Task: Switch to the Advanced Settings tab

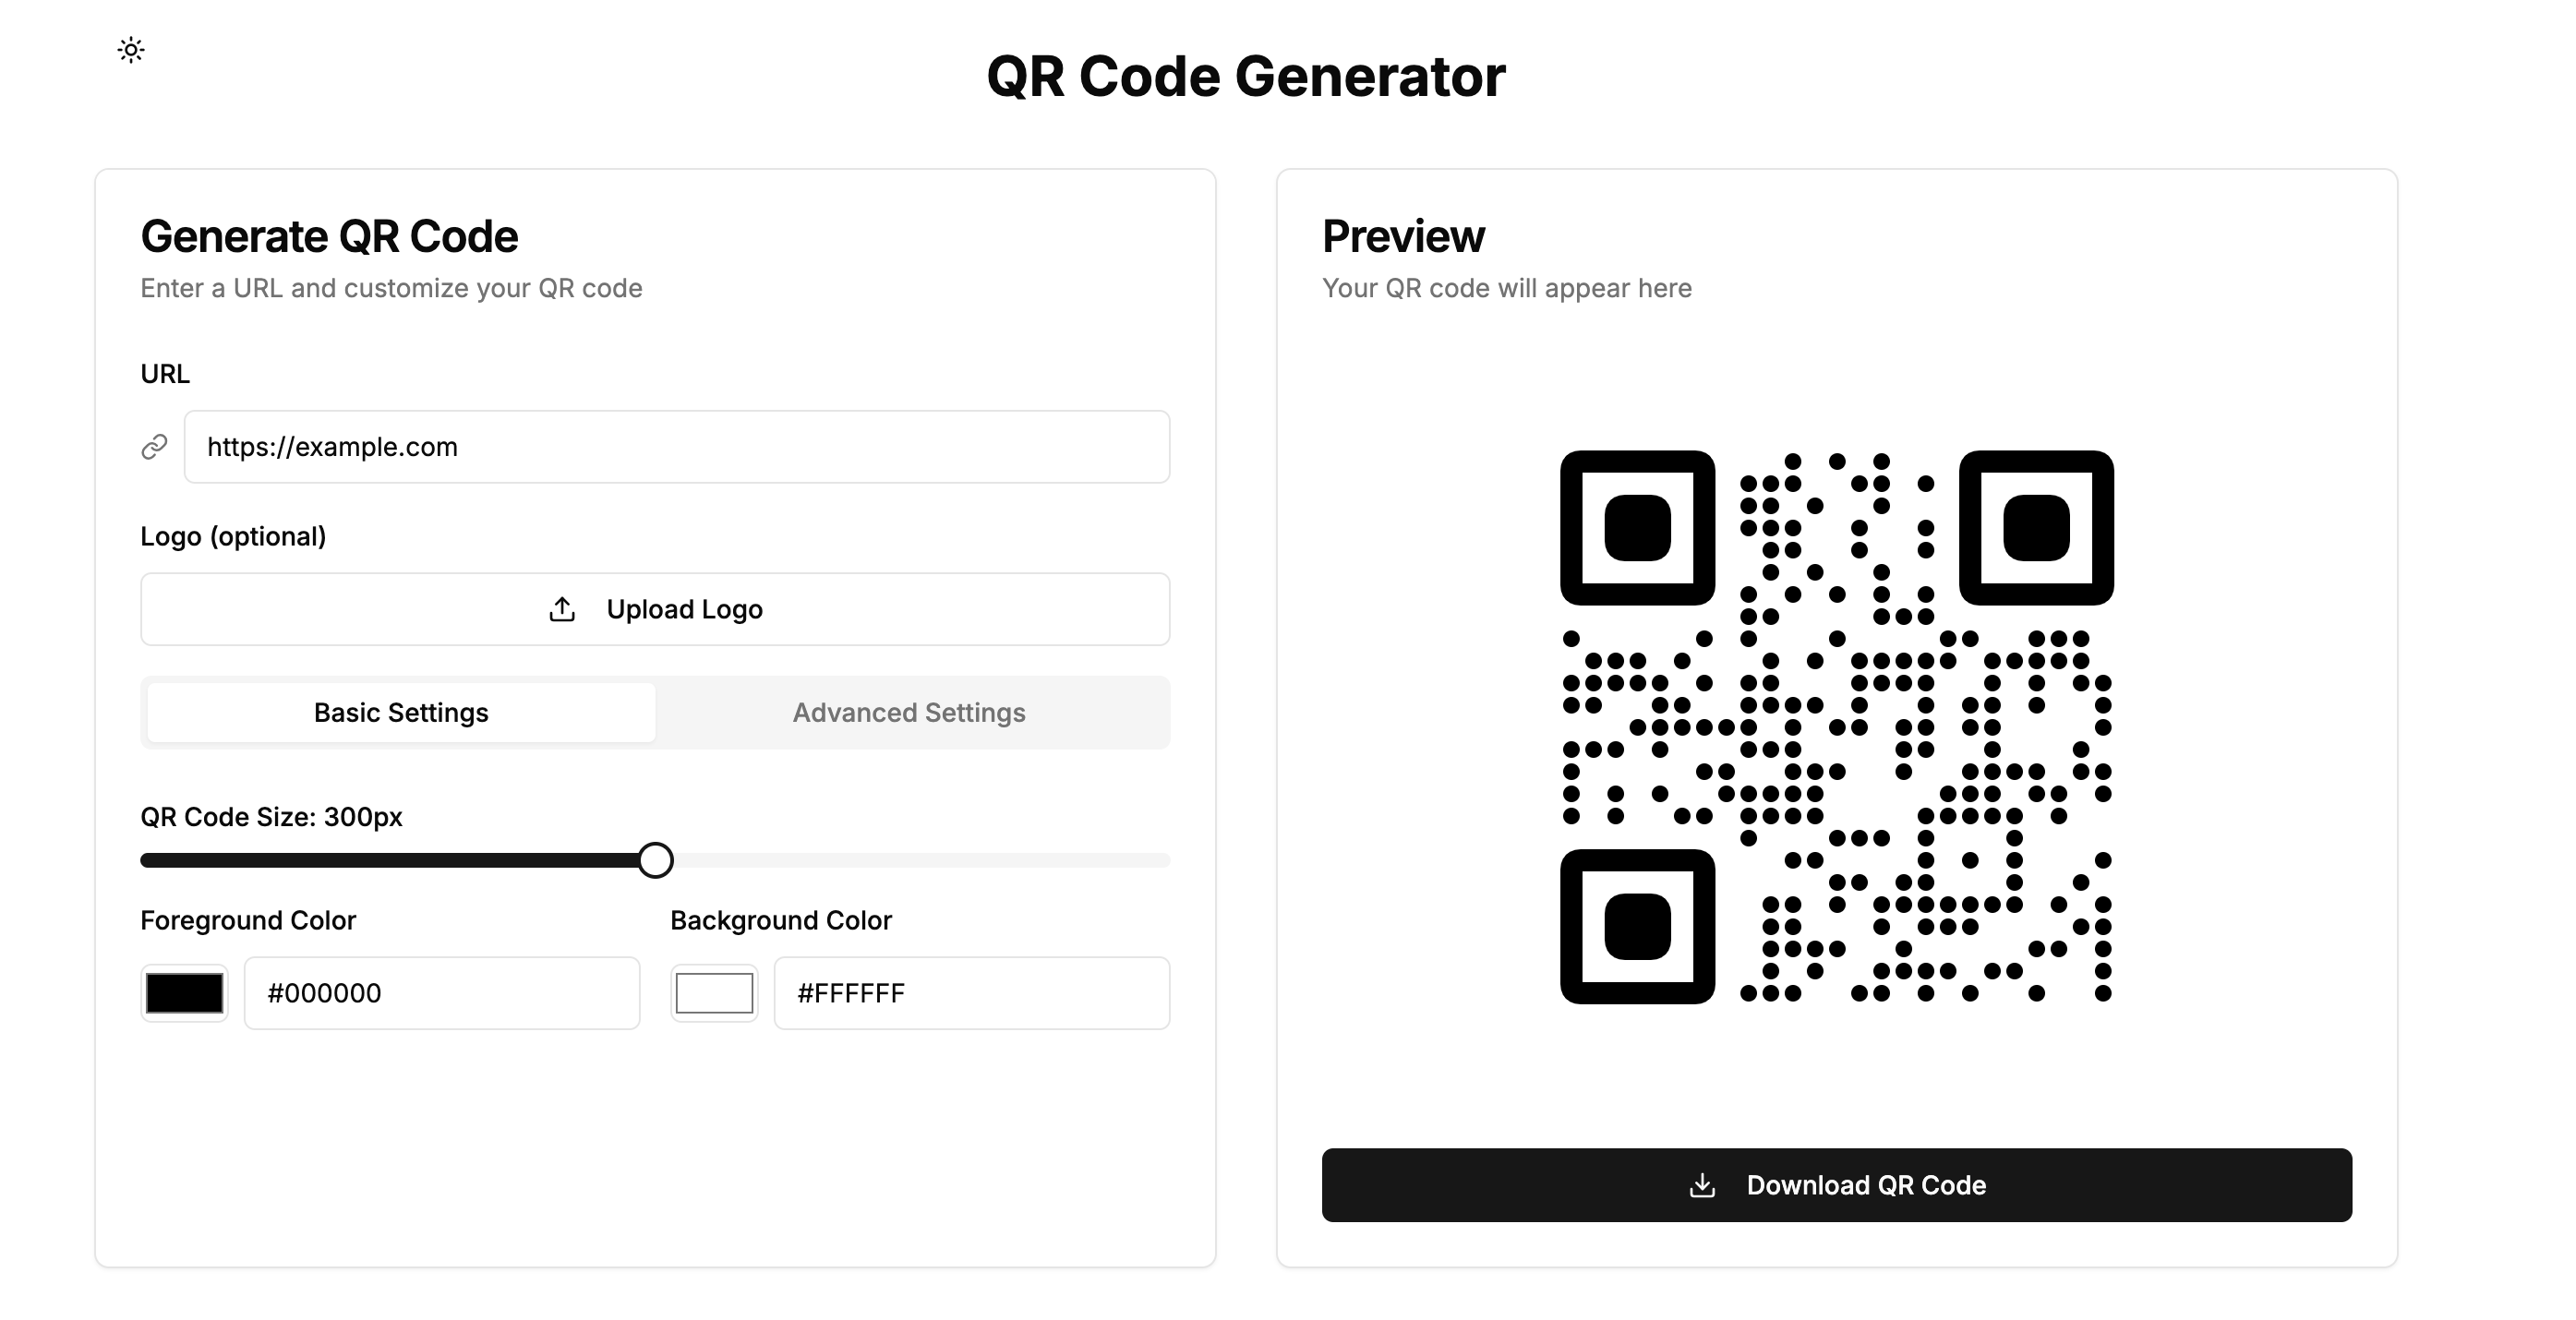Action: tap(909, 712)
